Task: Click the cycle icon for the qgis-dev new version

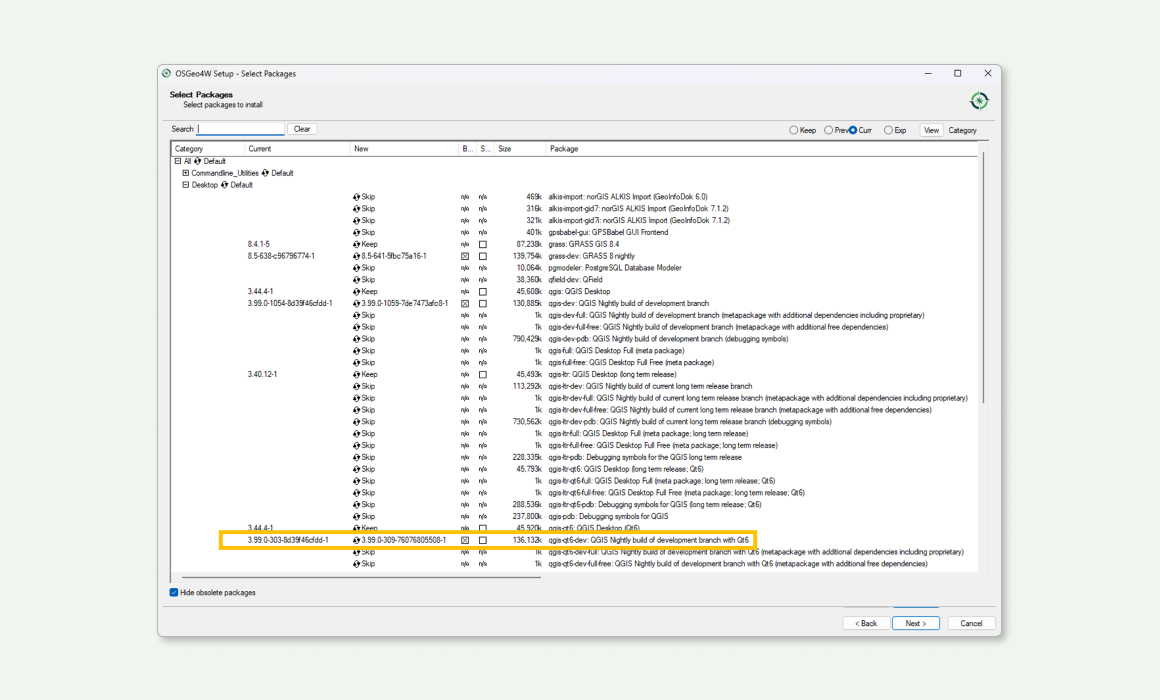Action: (356, 303)
